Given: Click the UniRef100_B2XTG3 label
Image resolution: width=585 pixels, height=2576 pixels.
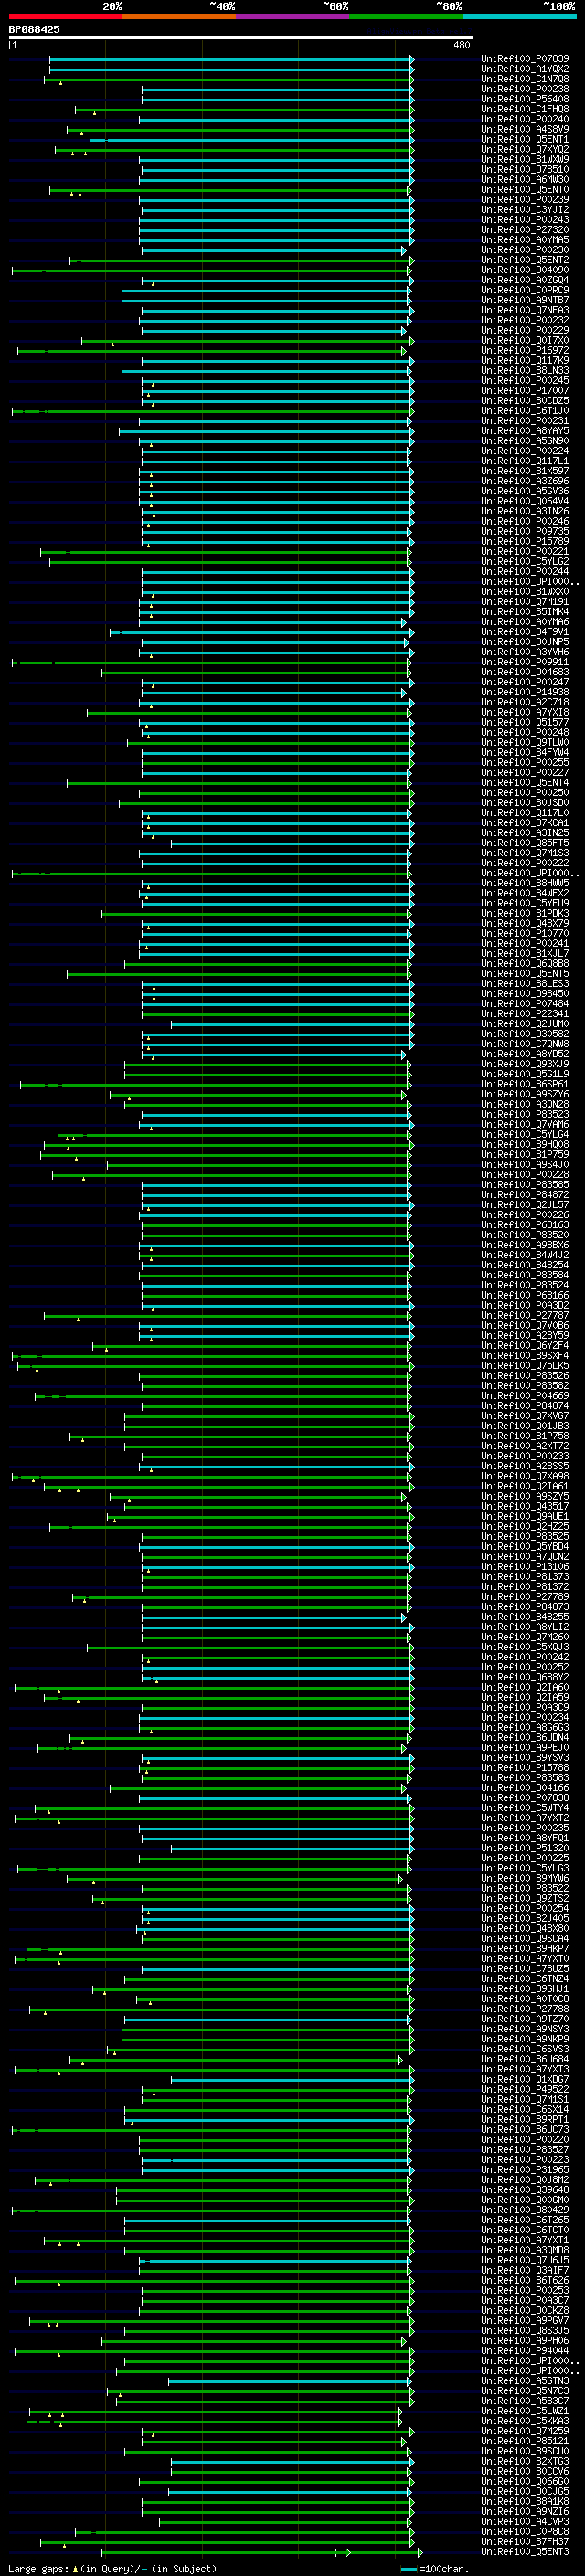Looking at the screenshot, I should 524,2461.
